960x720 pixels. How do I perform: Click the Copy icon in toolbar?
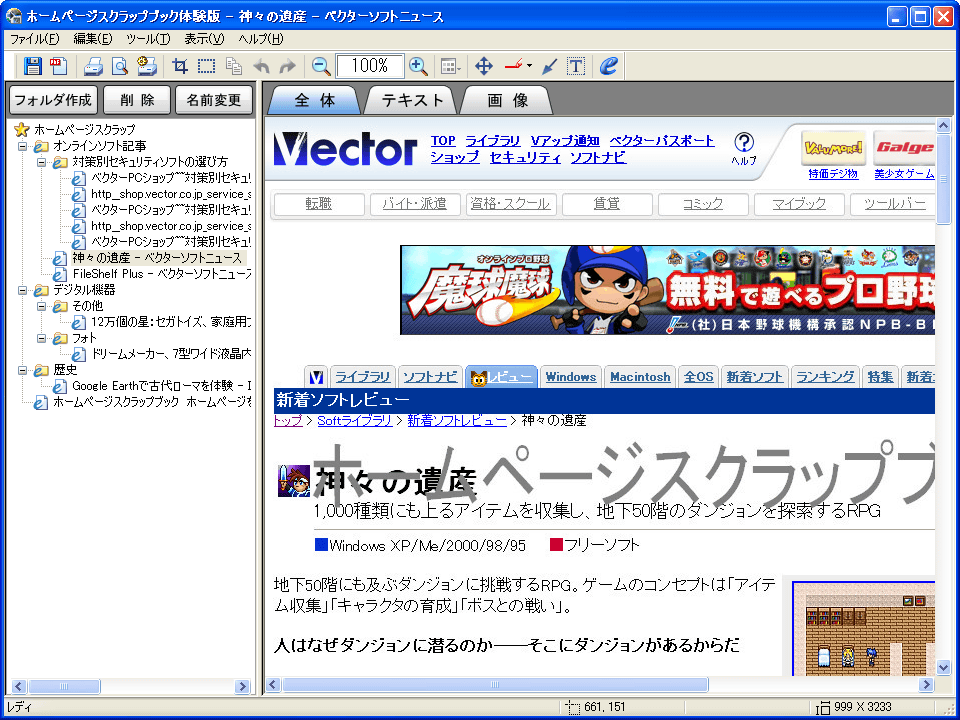tap(234, 66)
